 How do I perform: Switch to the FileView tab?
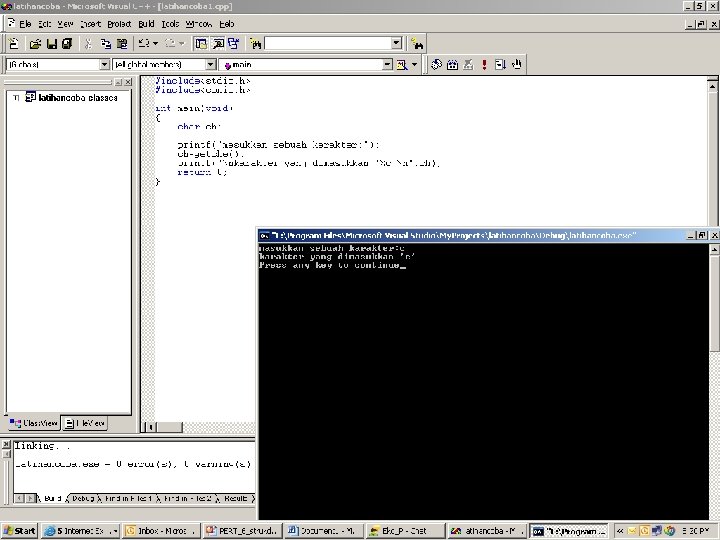pyautogui.click(x=84, y=424)
